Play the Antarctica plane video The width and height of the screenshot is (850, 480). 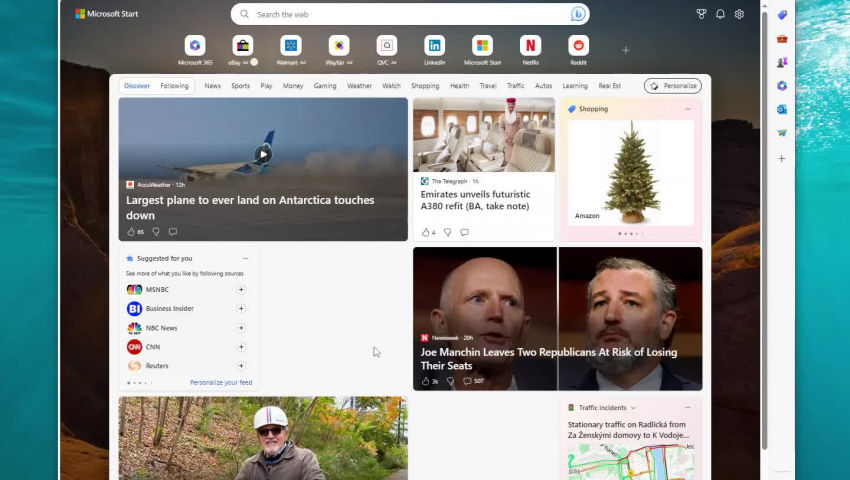tap(262, 154)
